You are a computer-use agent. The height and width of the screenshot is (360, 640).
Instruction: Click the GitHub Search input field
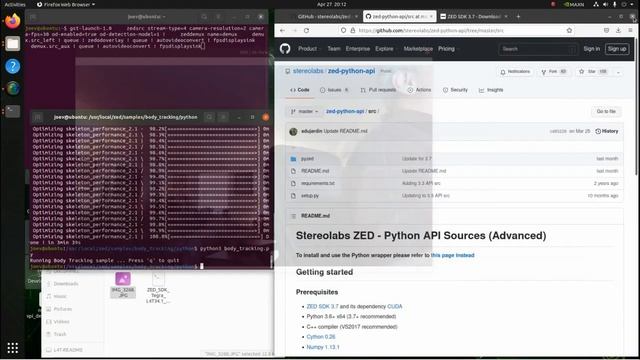pyautogui.click(x=538, y=49)
